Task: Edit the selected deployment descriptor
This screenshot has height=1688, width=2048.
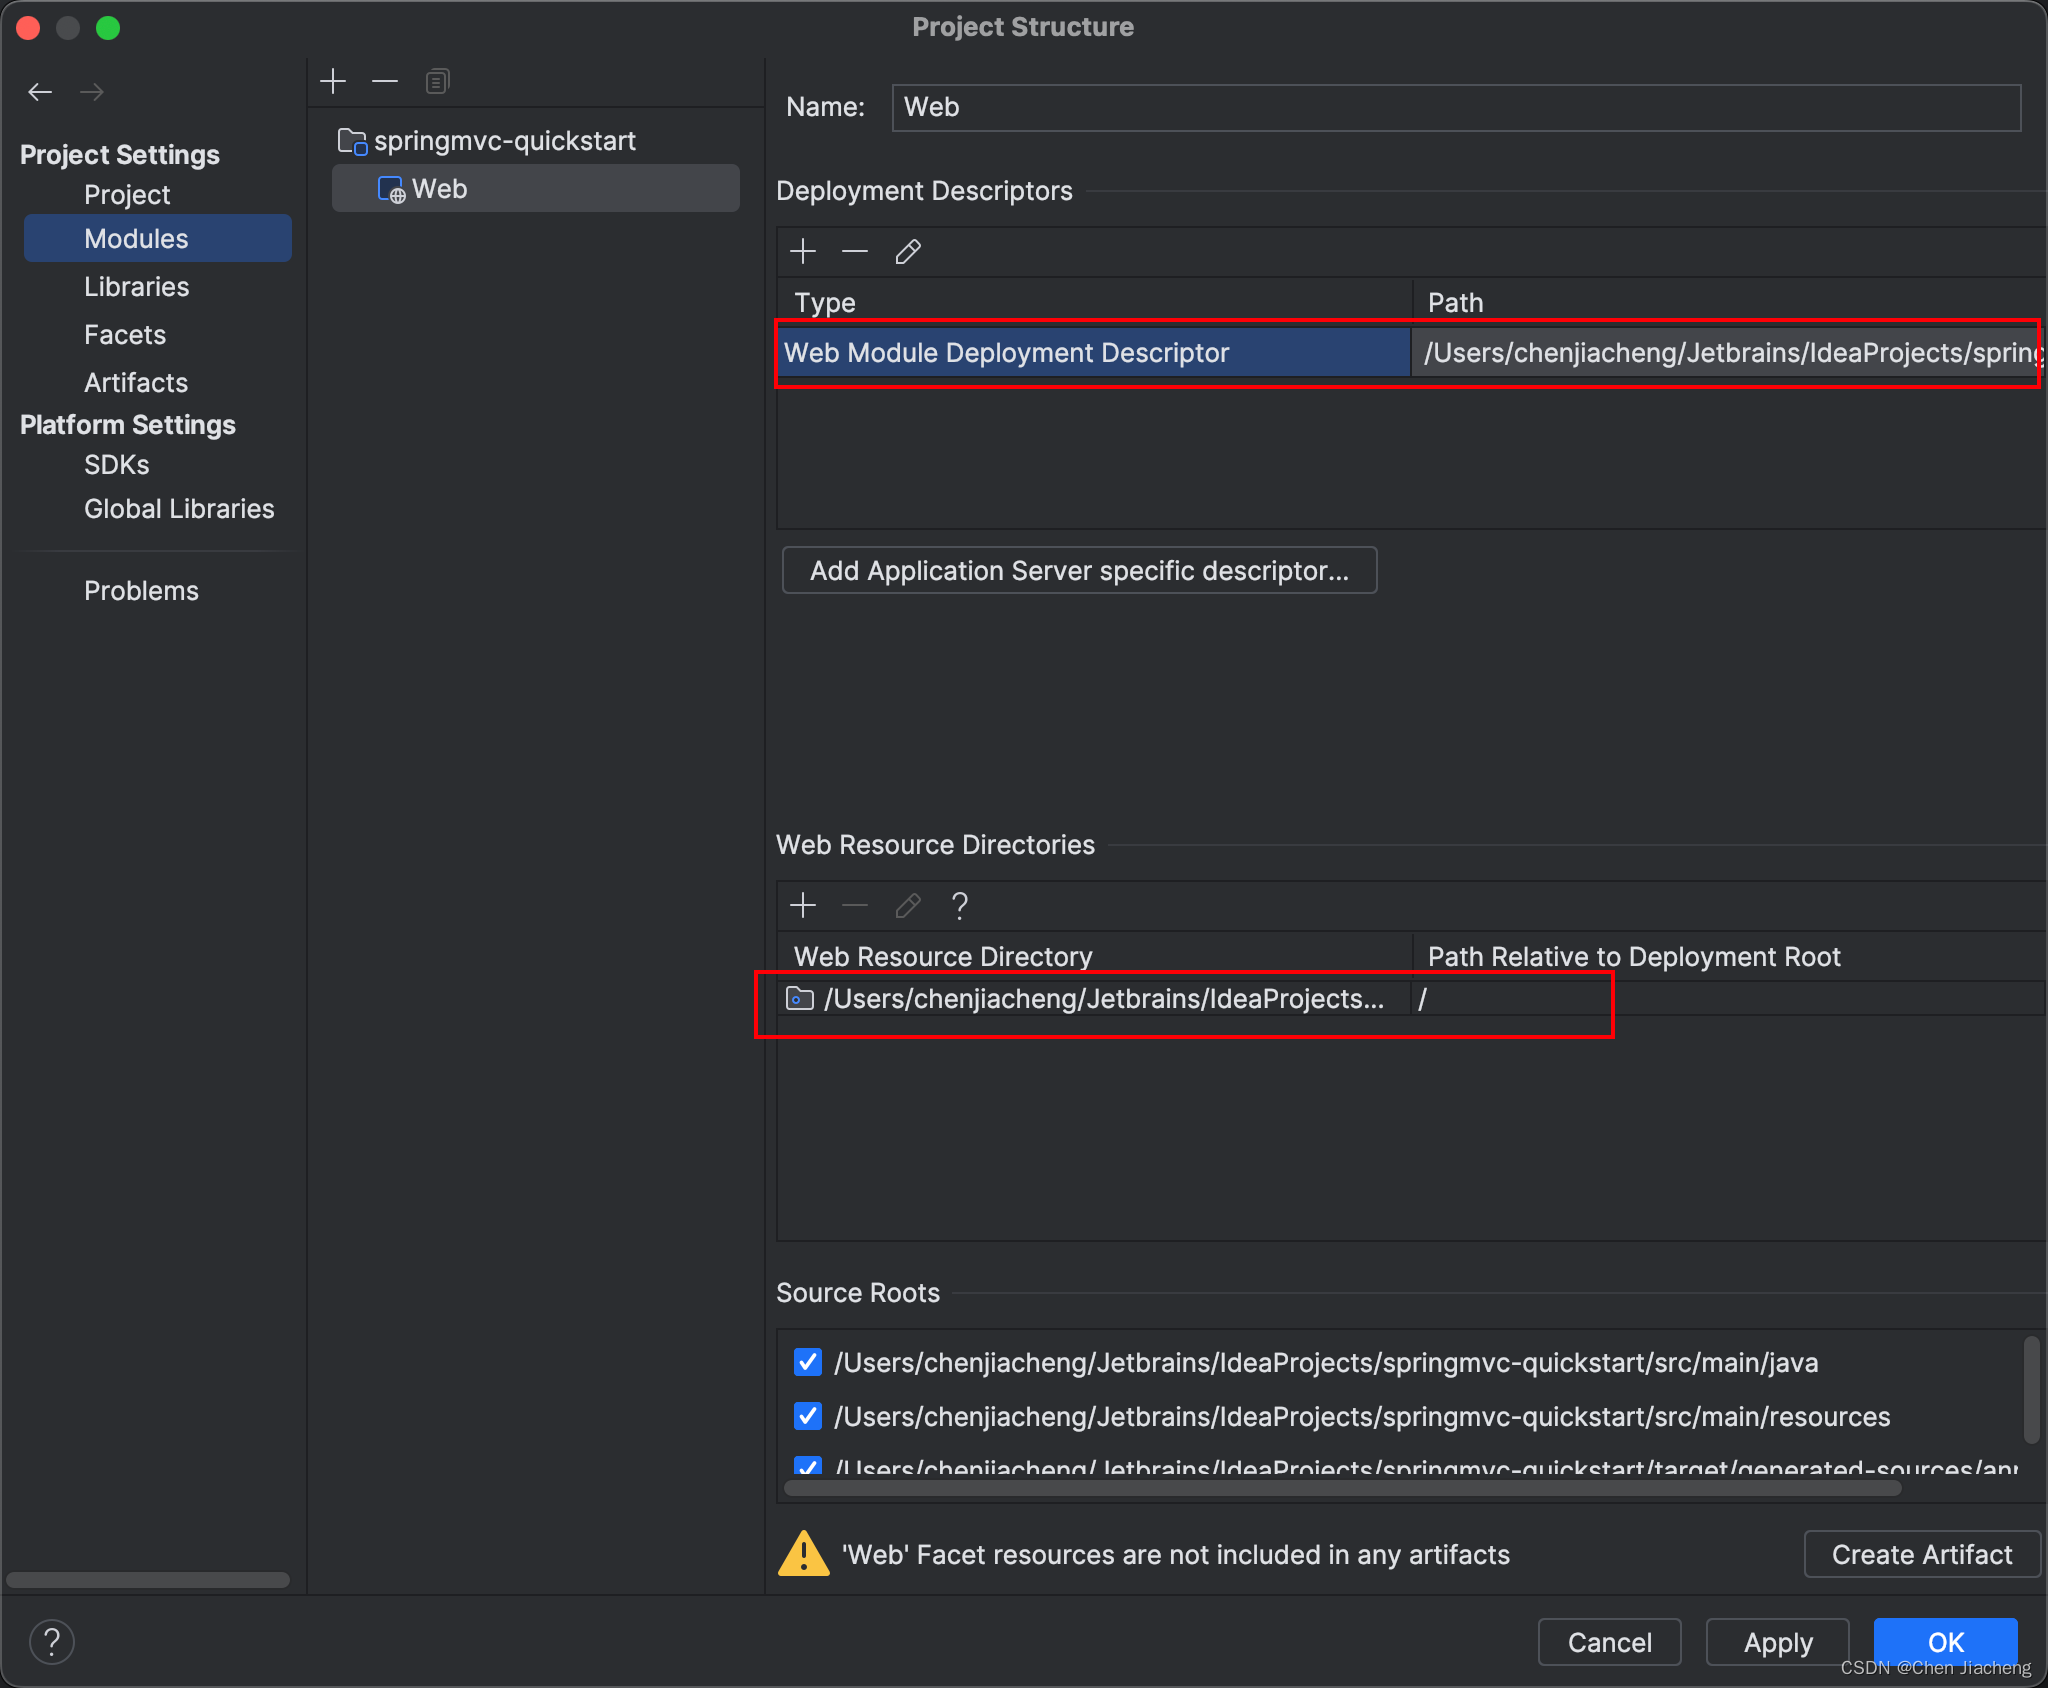Action: (x=908, y=251)
